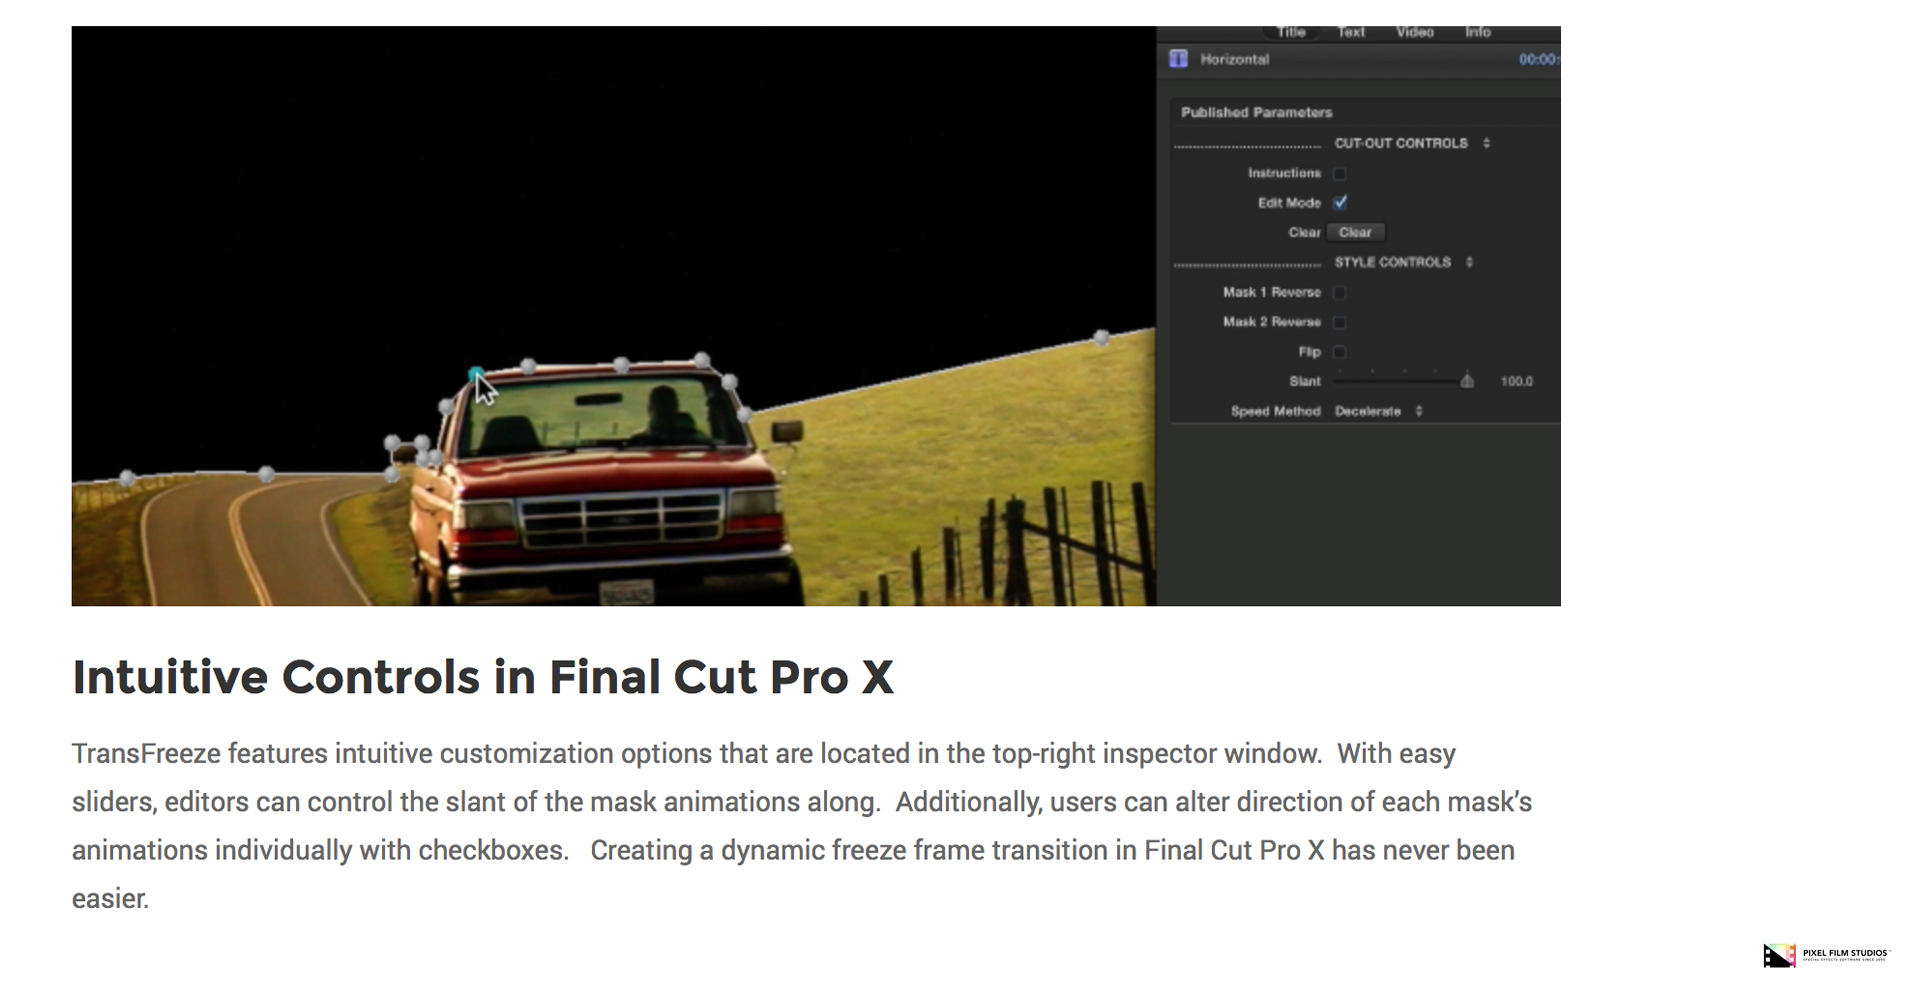Viewport: 1916px width, 994px height.
Task: Click the Horizontal transition icon in inspector
Action: coord(1179,59)
